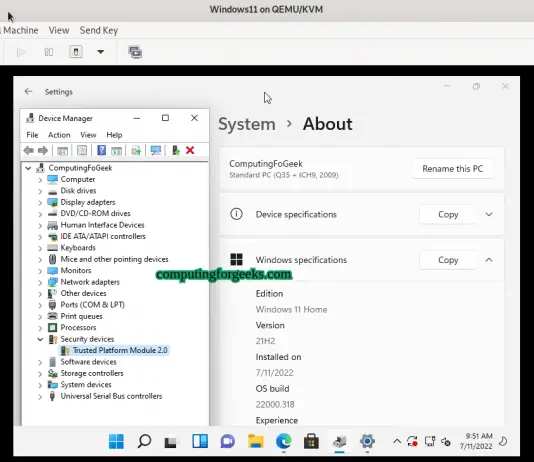
Task: Select Ports (COM & LPT) item
Action: coord(92,304)
